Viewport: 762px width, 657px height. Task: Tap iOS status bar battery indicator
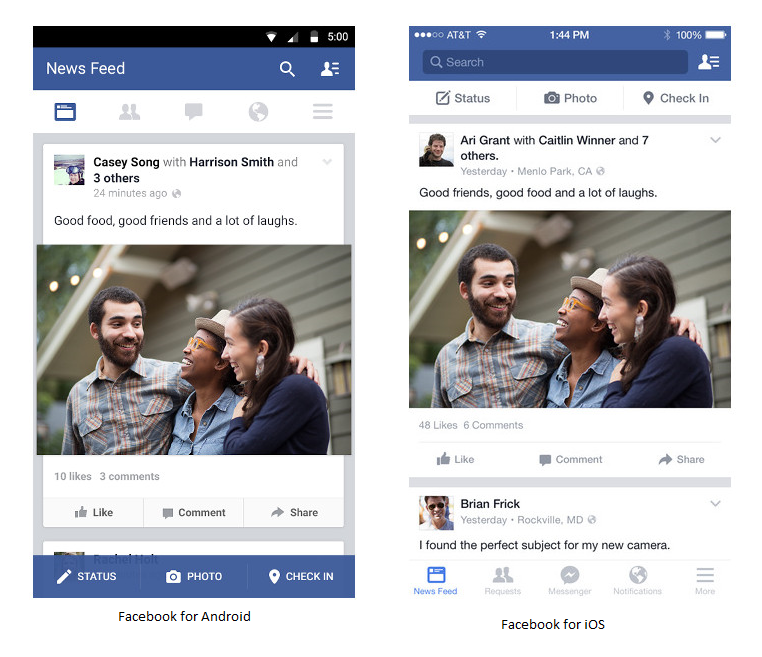pyautogui.click(x=716, y=35)
